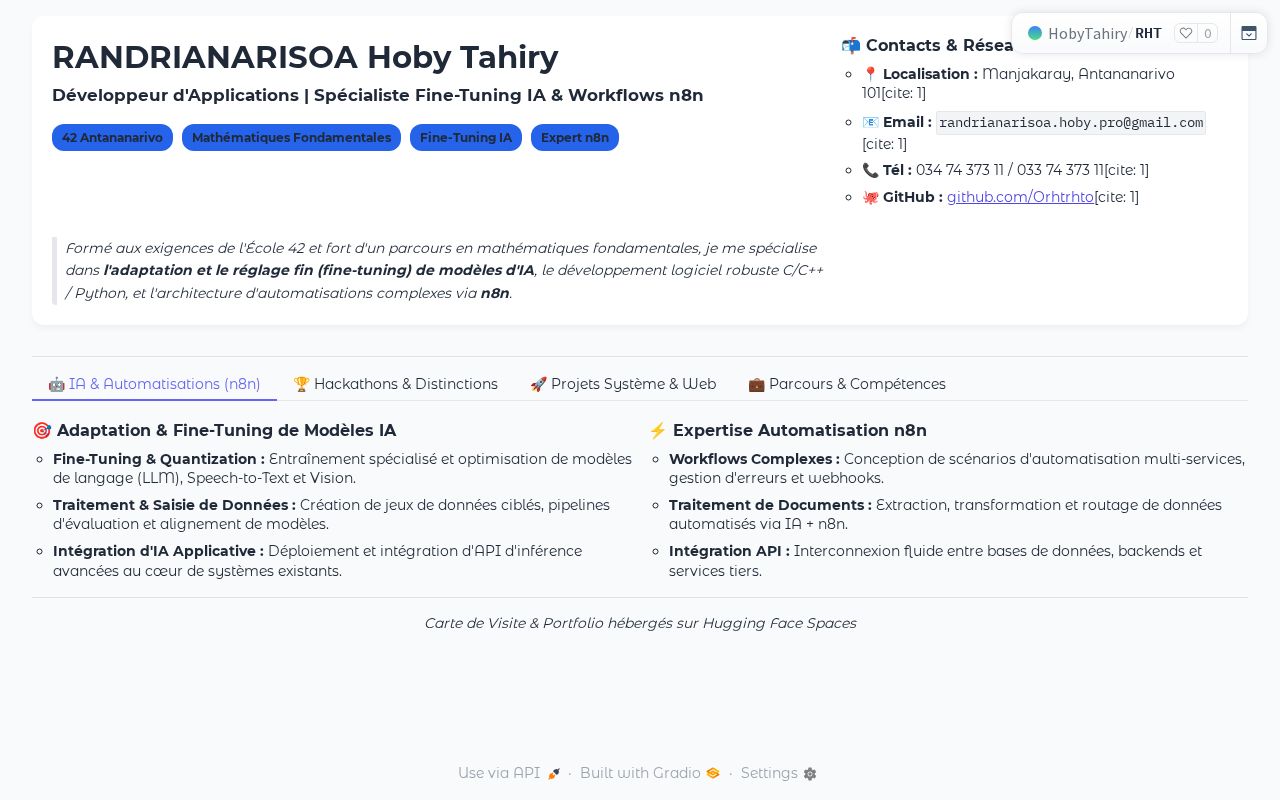Image resolution: width=1280 pixels, height=800 pixels.
Task: Select the Parcours & Compétences tab
Action: click(x=847, y=384)
